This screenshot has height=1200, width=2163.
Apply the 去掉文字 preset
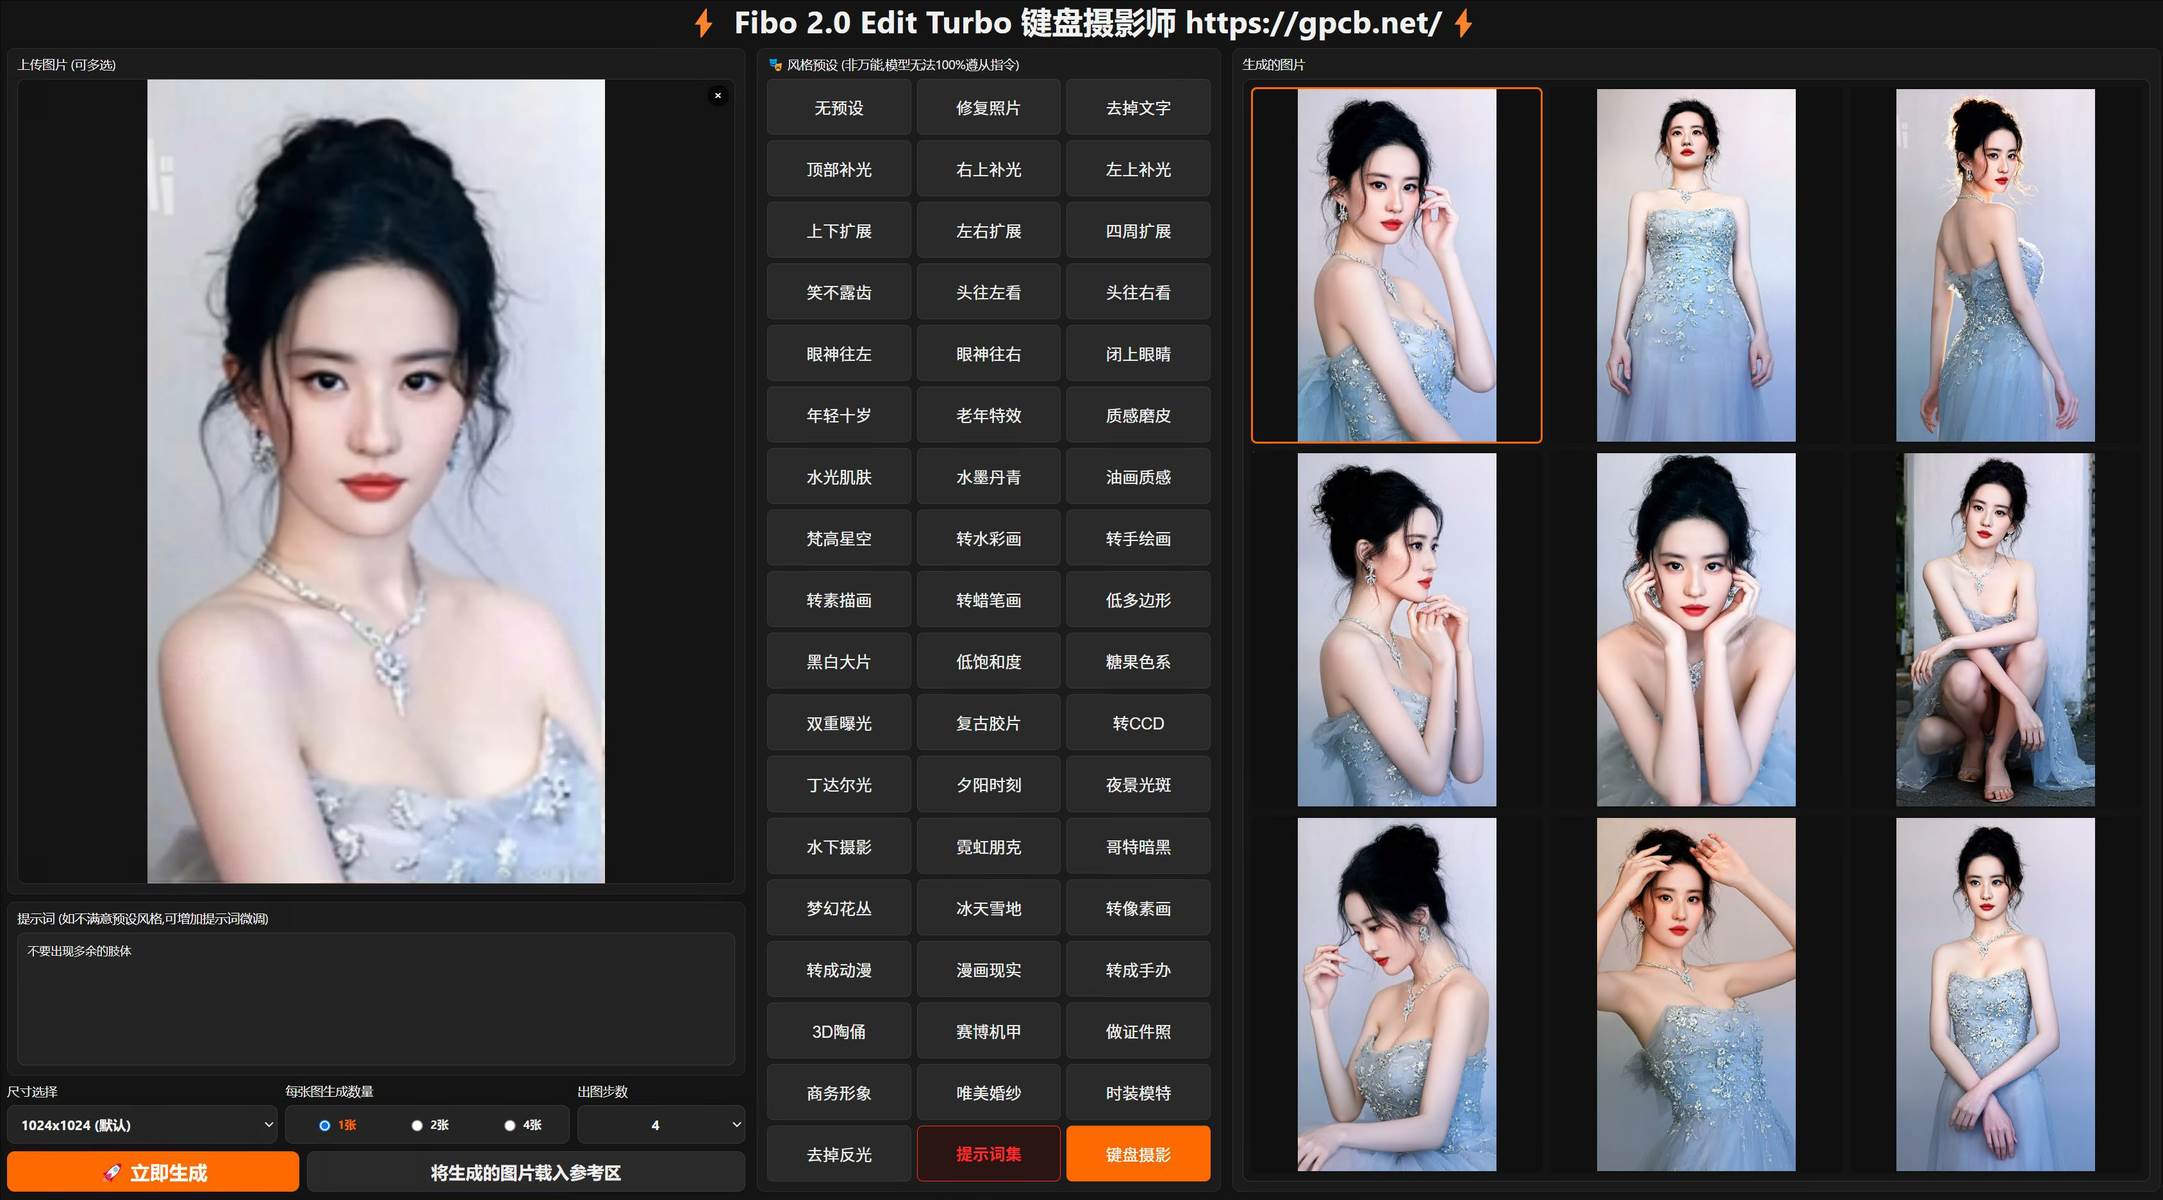[x=1138, y=108]
